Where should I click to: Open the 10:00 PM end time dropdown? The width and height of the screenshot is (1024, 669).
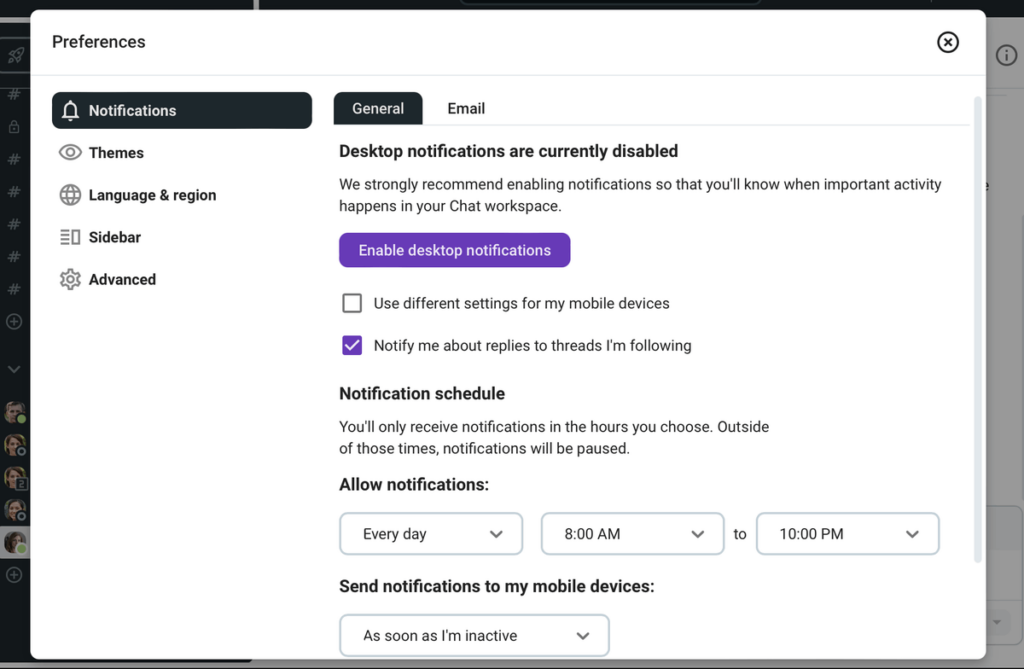847,534
